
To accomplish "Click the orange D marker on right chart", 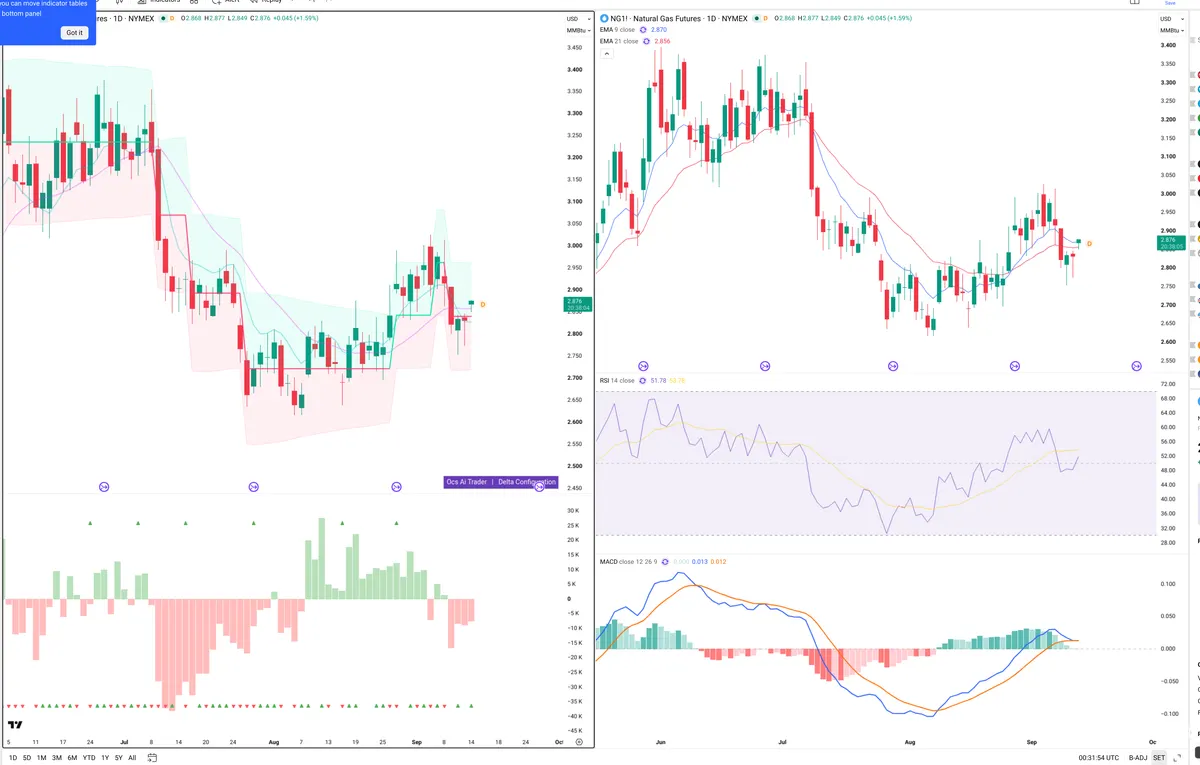I will (1089, 244).
